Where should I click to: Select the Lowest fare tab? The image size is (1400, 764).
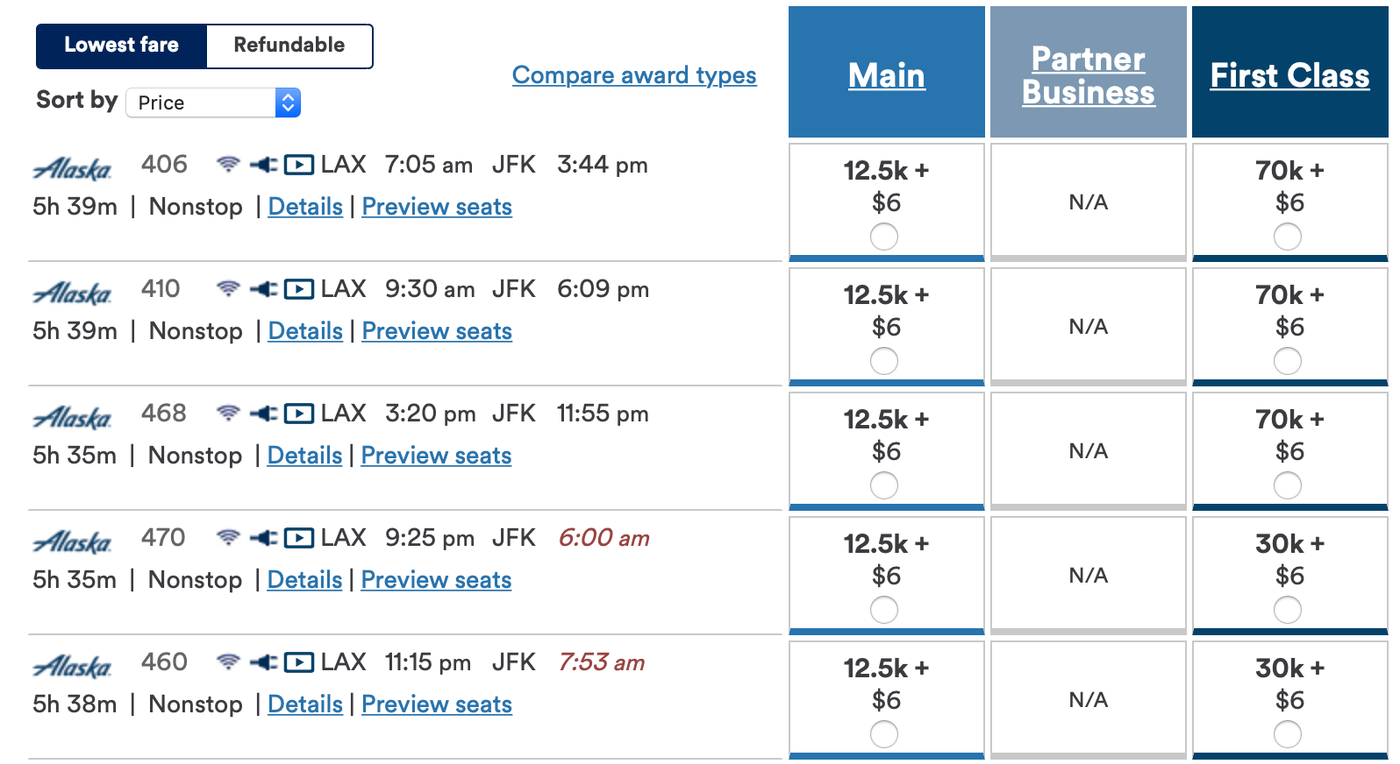pos(122,45)
